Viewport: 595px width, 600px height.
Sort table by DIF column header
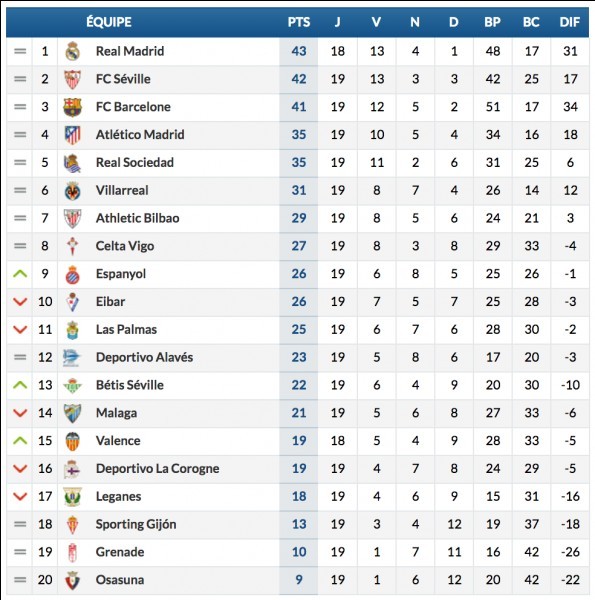[570, 22]
